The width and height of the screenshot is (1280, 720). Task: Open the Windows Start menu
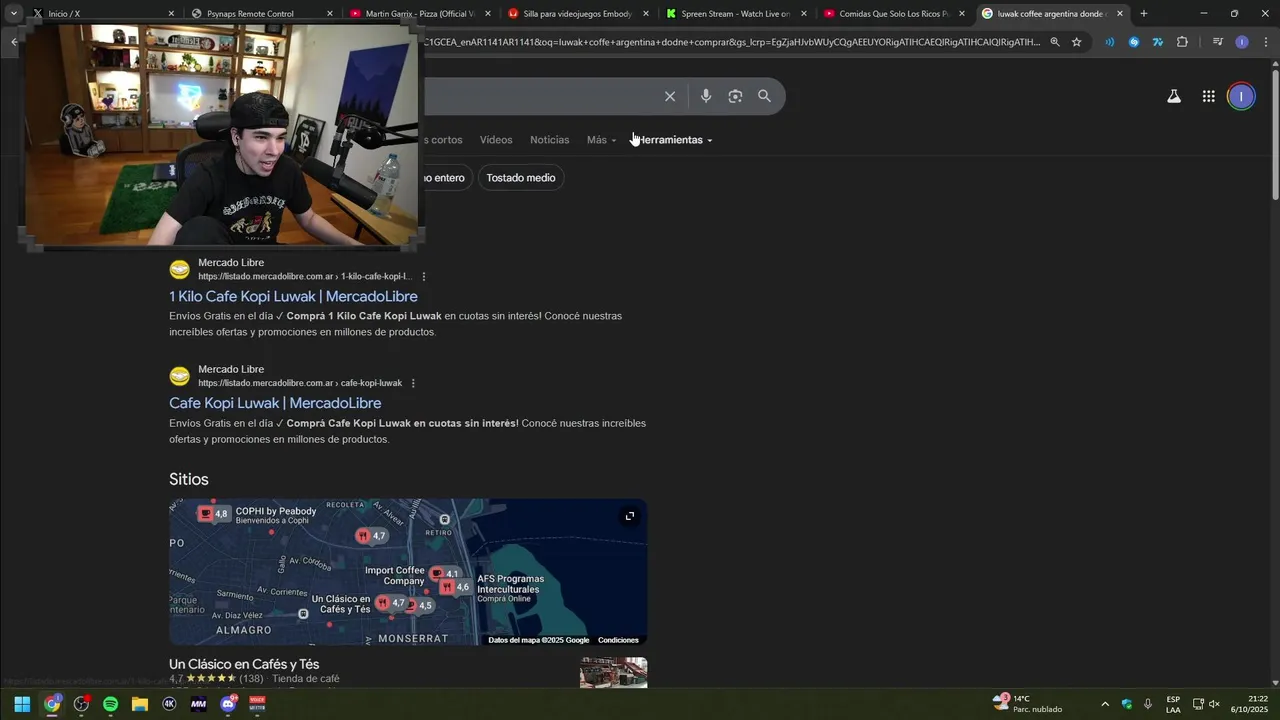pyautogui.click(x=22, y=704)
